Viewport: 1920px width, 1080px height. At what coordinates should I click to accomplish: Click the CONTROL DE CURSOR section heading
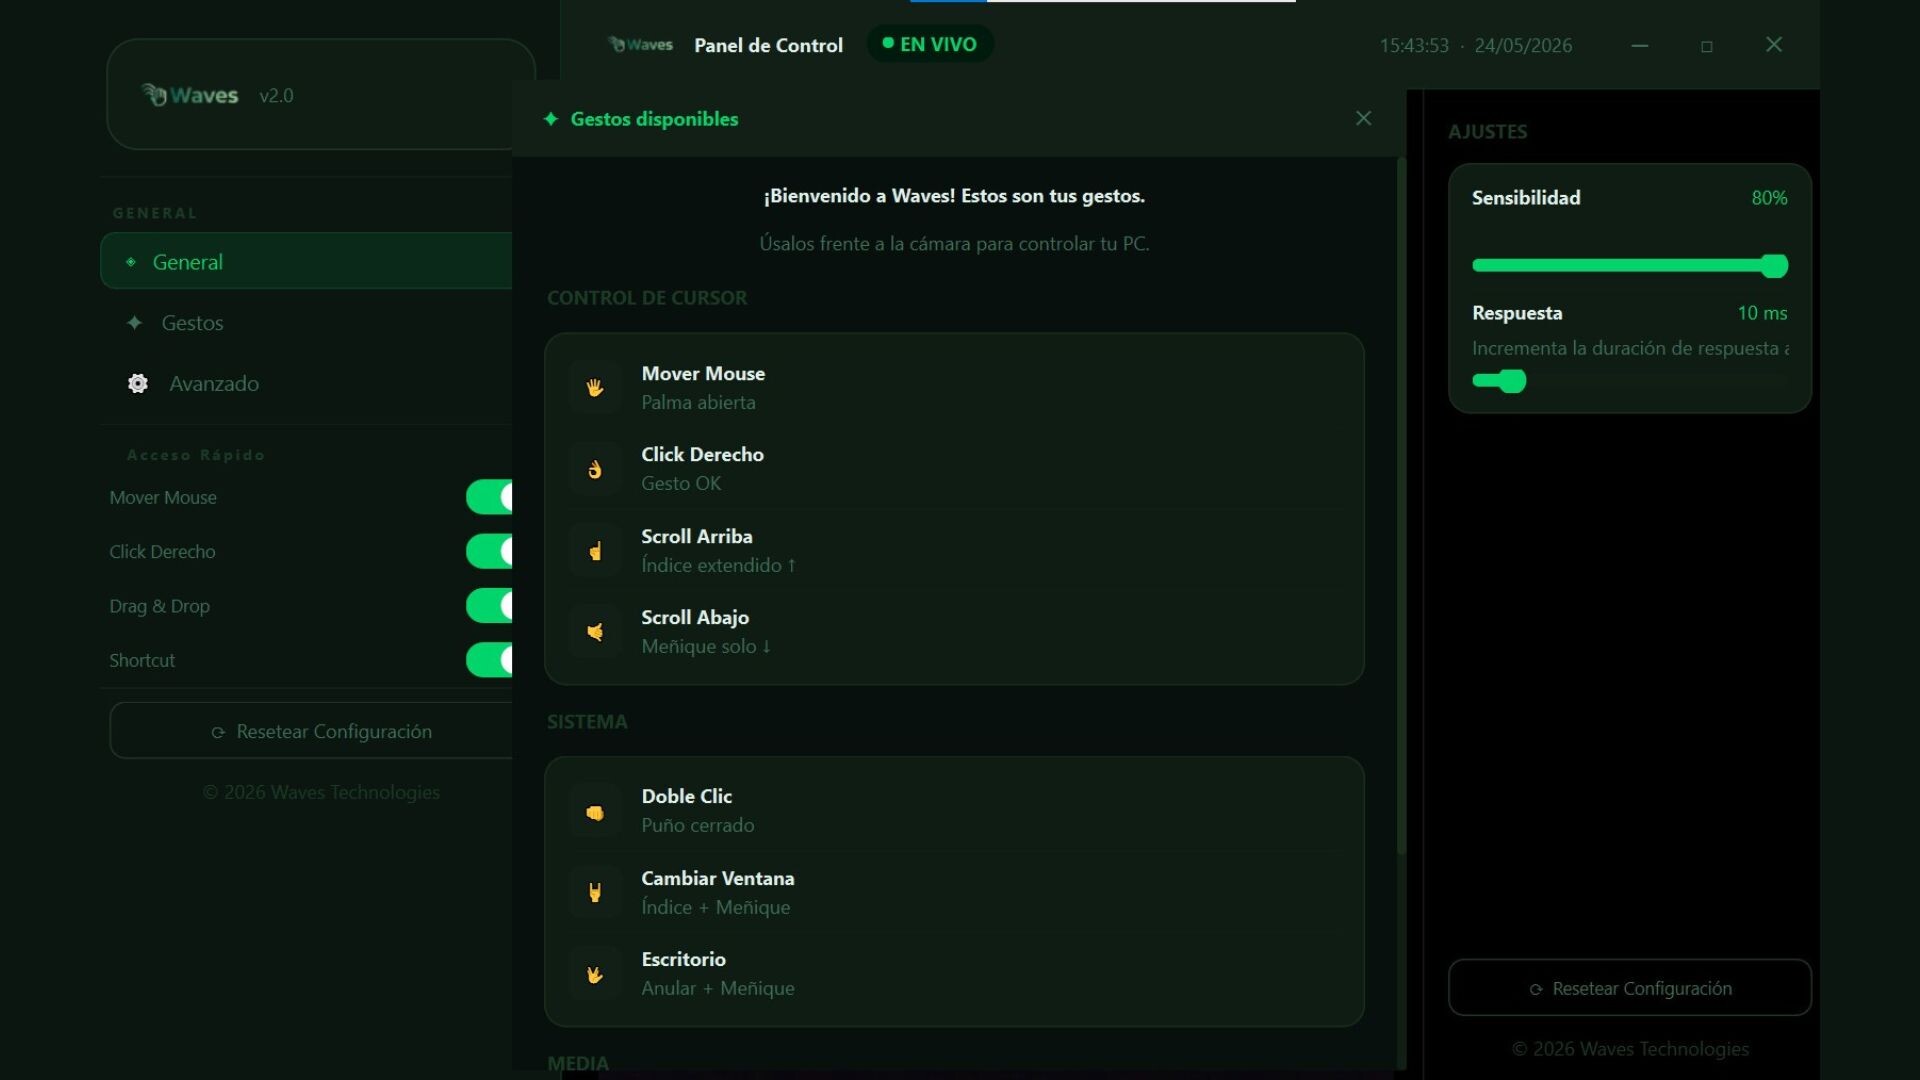click(647, 298)
